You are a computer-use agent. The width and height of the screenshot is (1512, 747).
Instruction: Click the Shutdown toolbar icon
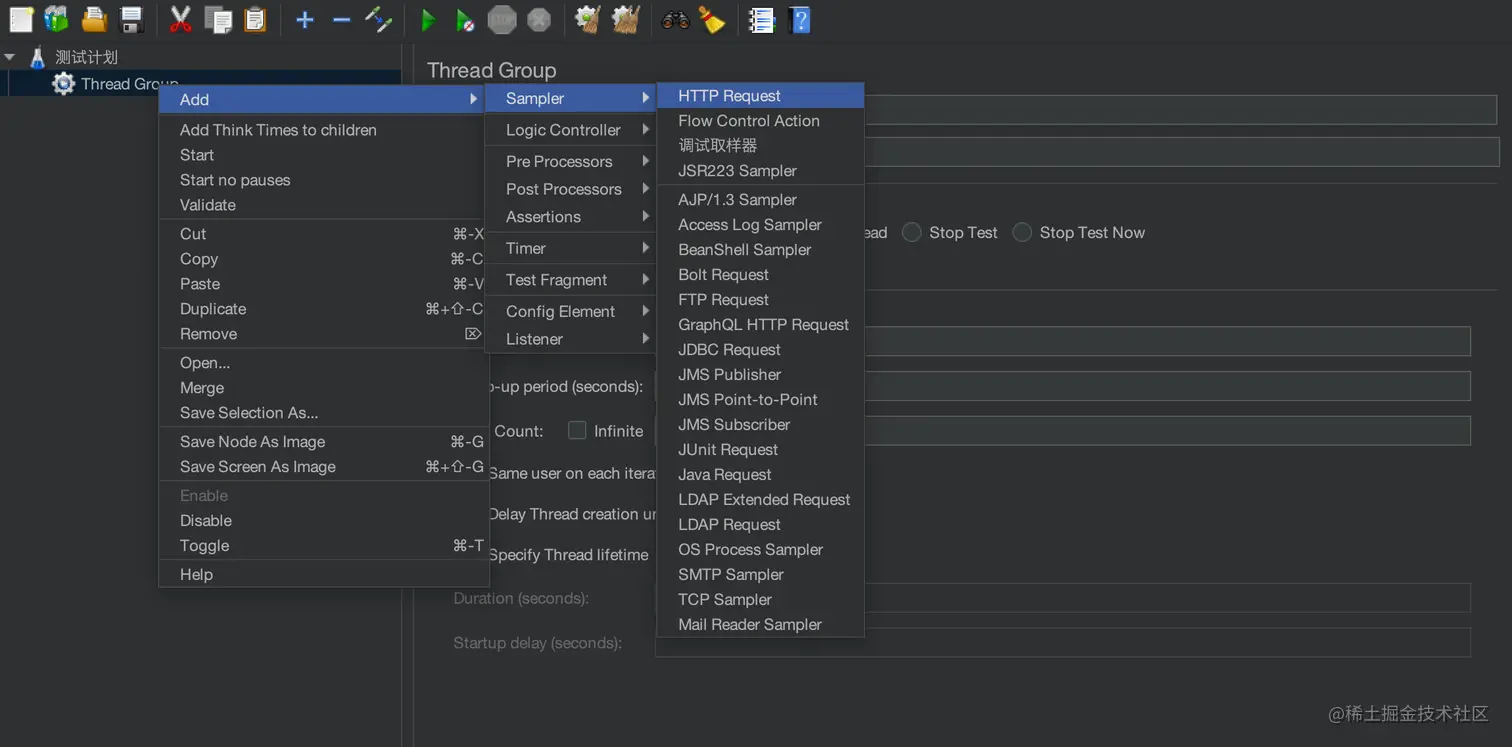coord(539,19)
